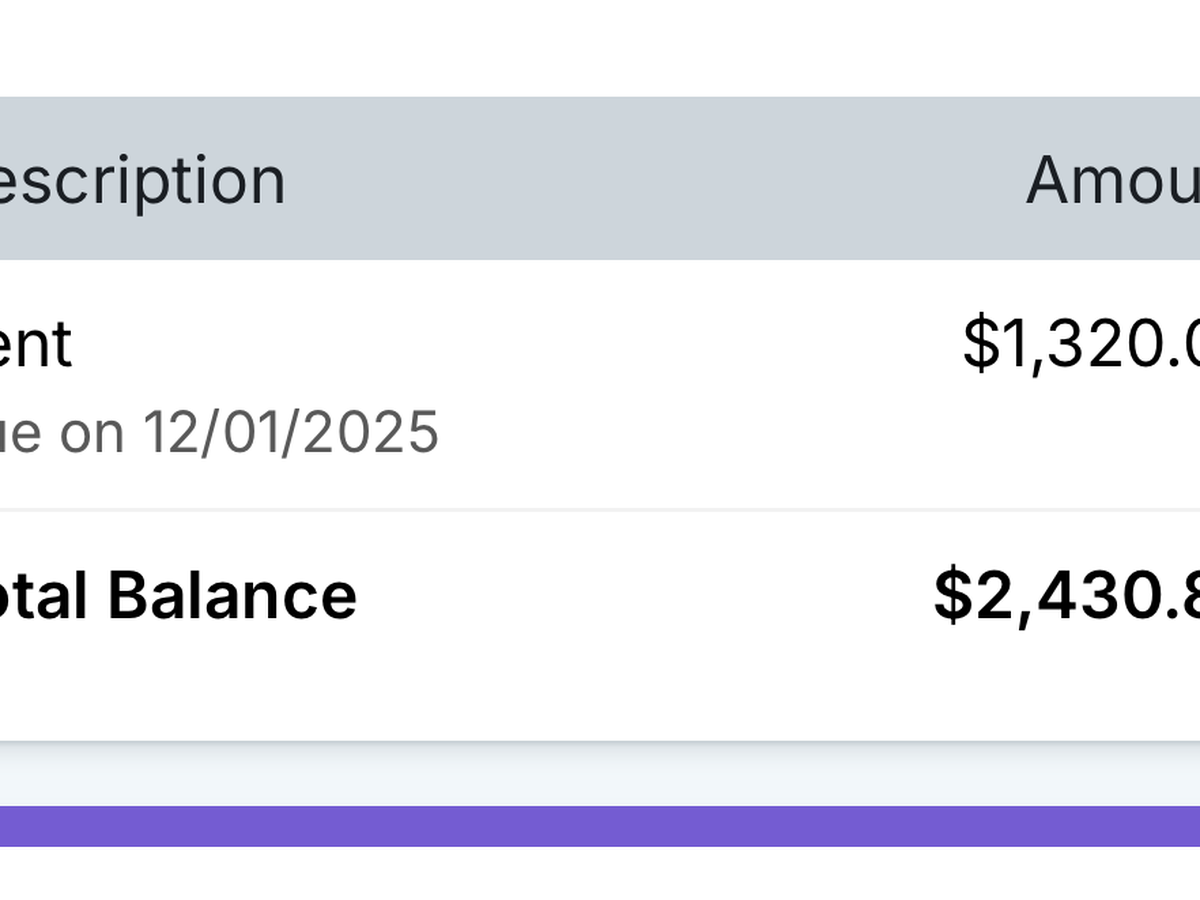Click the purple bar below the table
The width and height of the screenshot is (1200, 900).
600,826
